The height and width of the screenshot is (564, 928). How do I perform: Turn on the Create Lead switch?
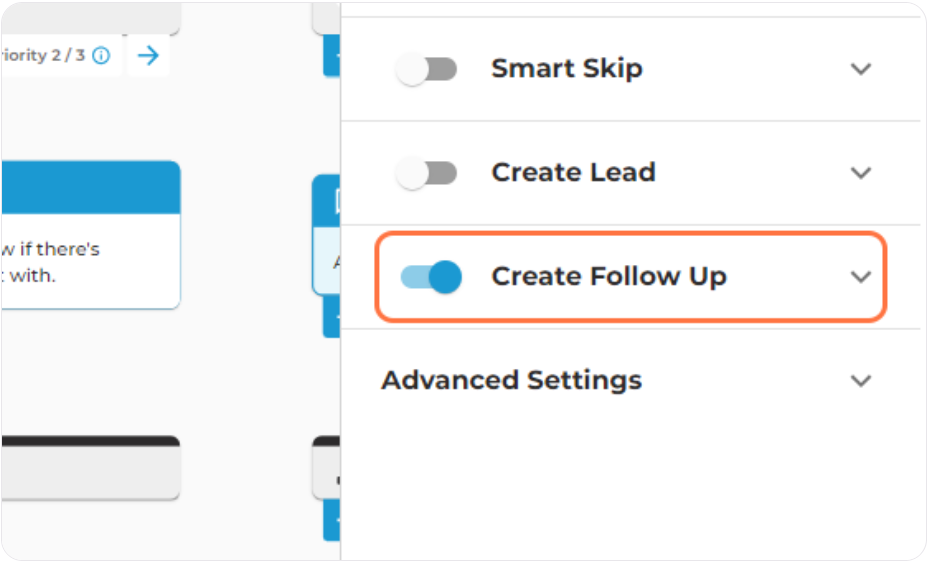[427, 173]
